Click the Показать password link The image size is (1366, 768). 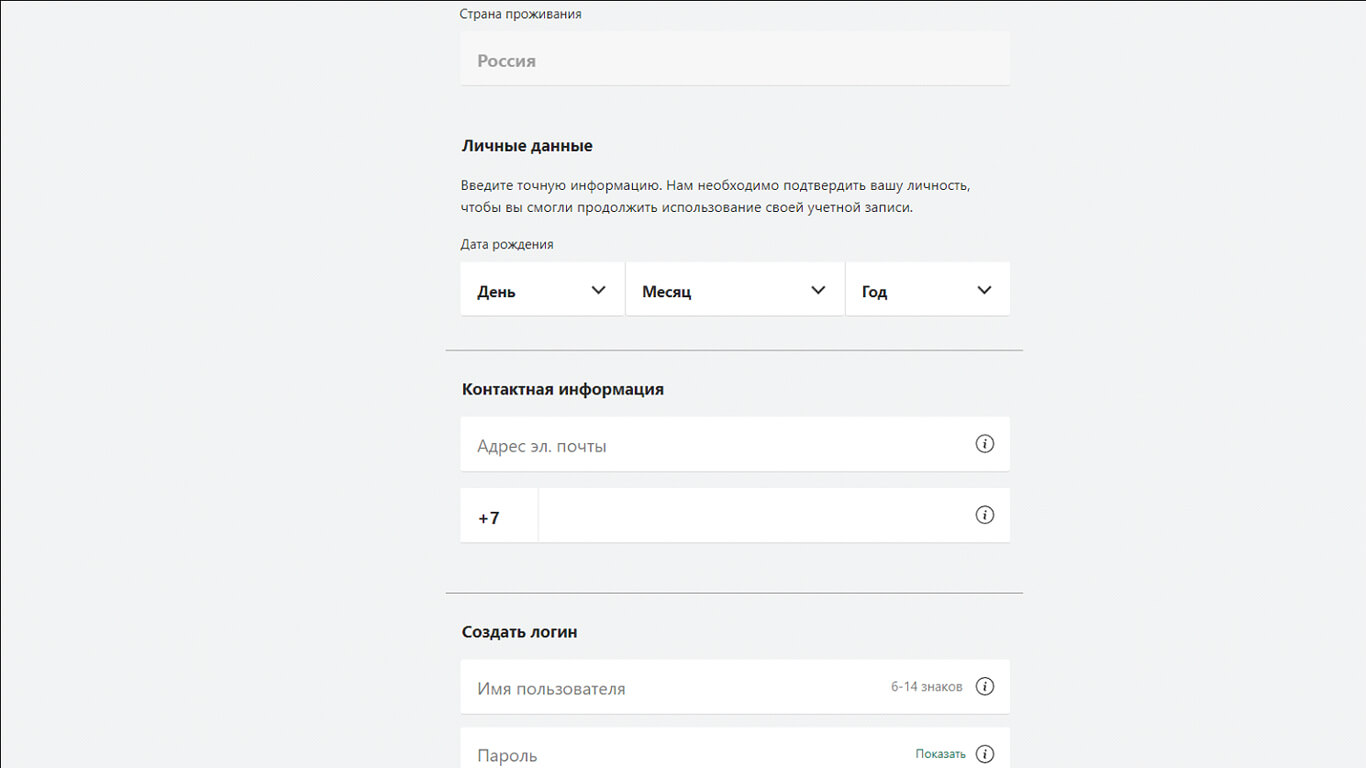(x=941, y=754)
